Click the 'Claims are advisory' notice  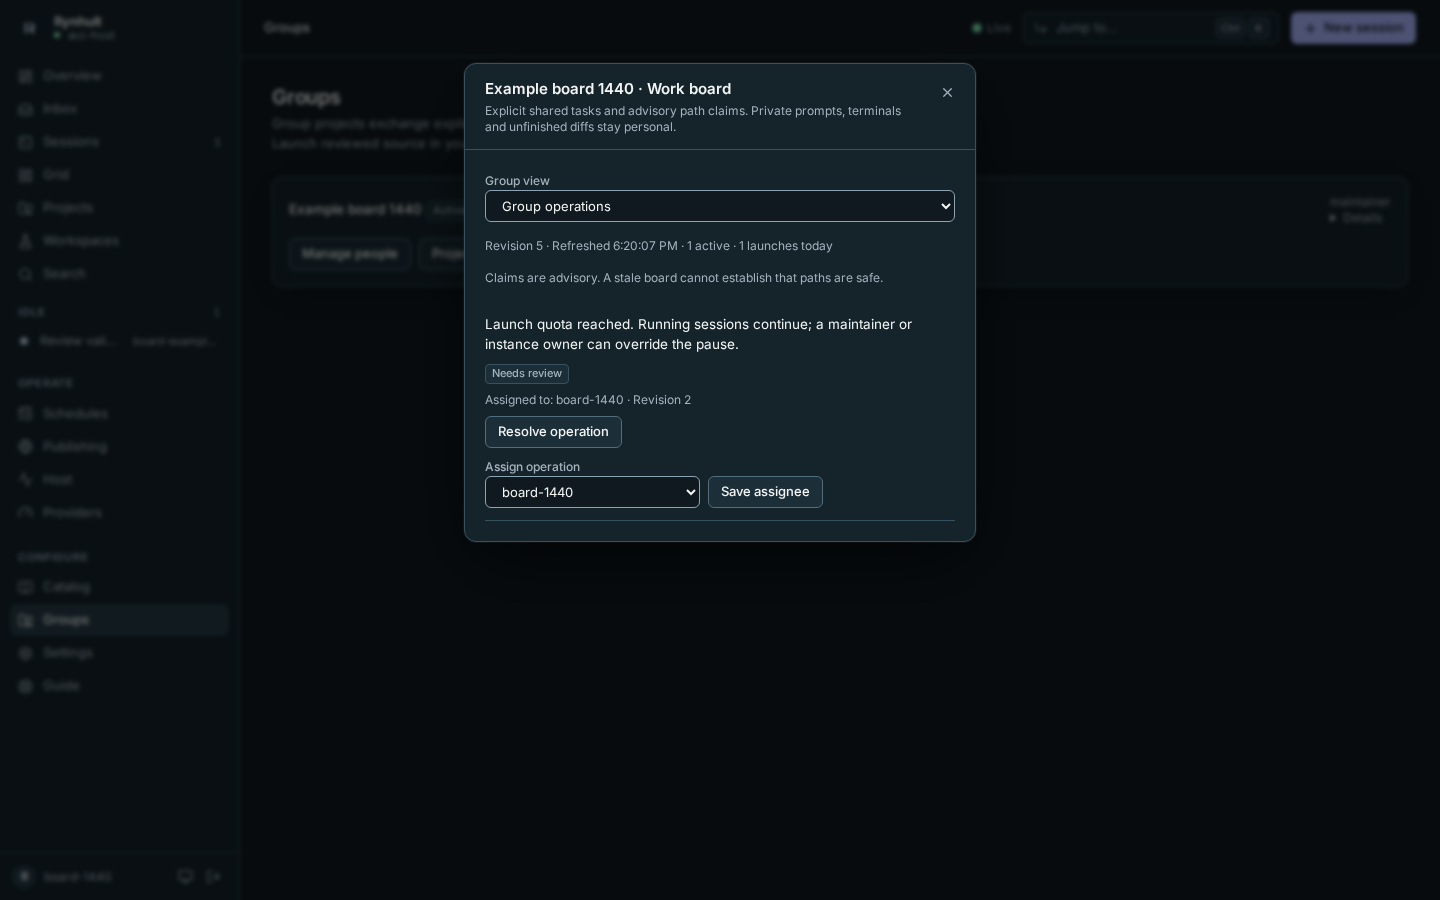[684, 278]
